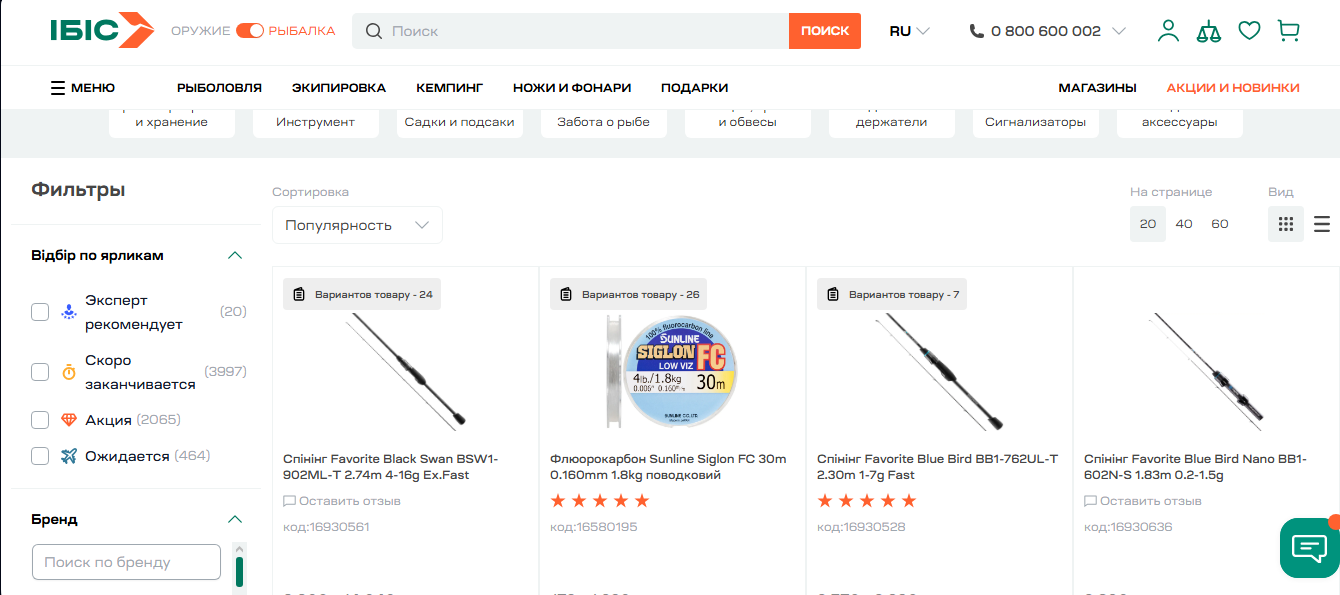Image resolution: width=1340 pixels, height=595 pixels.
Task: Open the shopping cart icon
Action: [1289, 31]
